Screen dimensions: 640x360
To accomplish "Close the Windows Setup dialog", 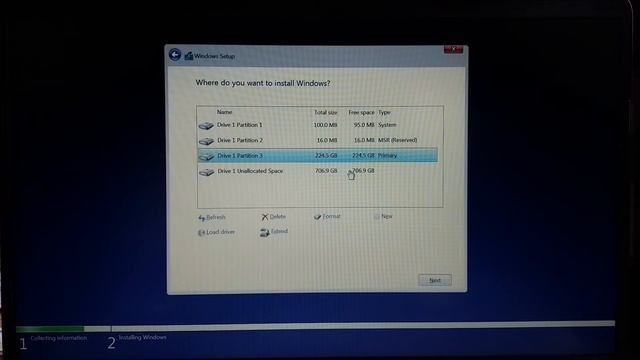I will point(453,49).
